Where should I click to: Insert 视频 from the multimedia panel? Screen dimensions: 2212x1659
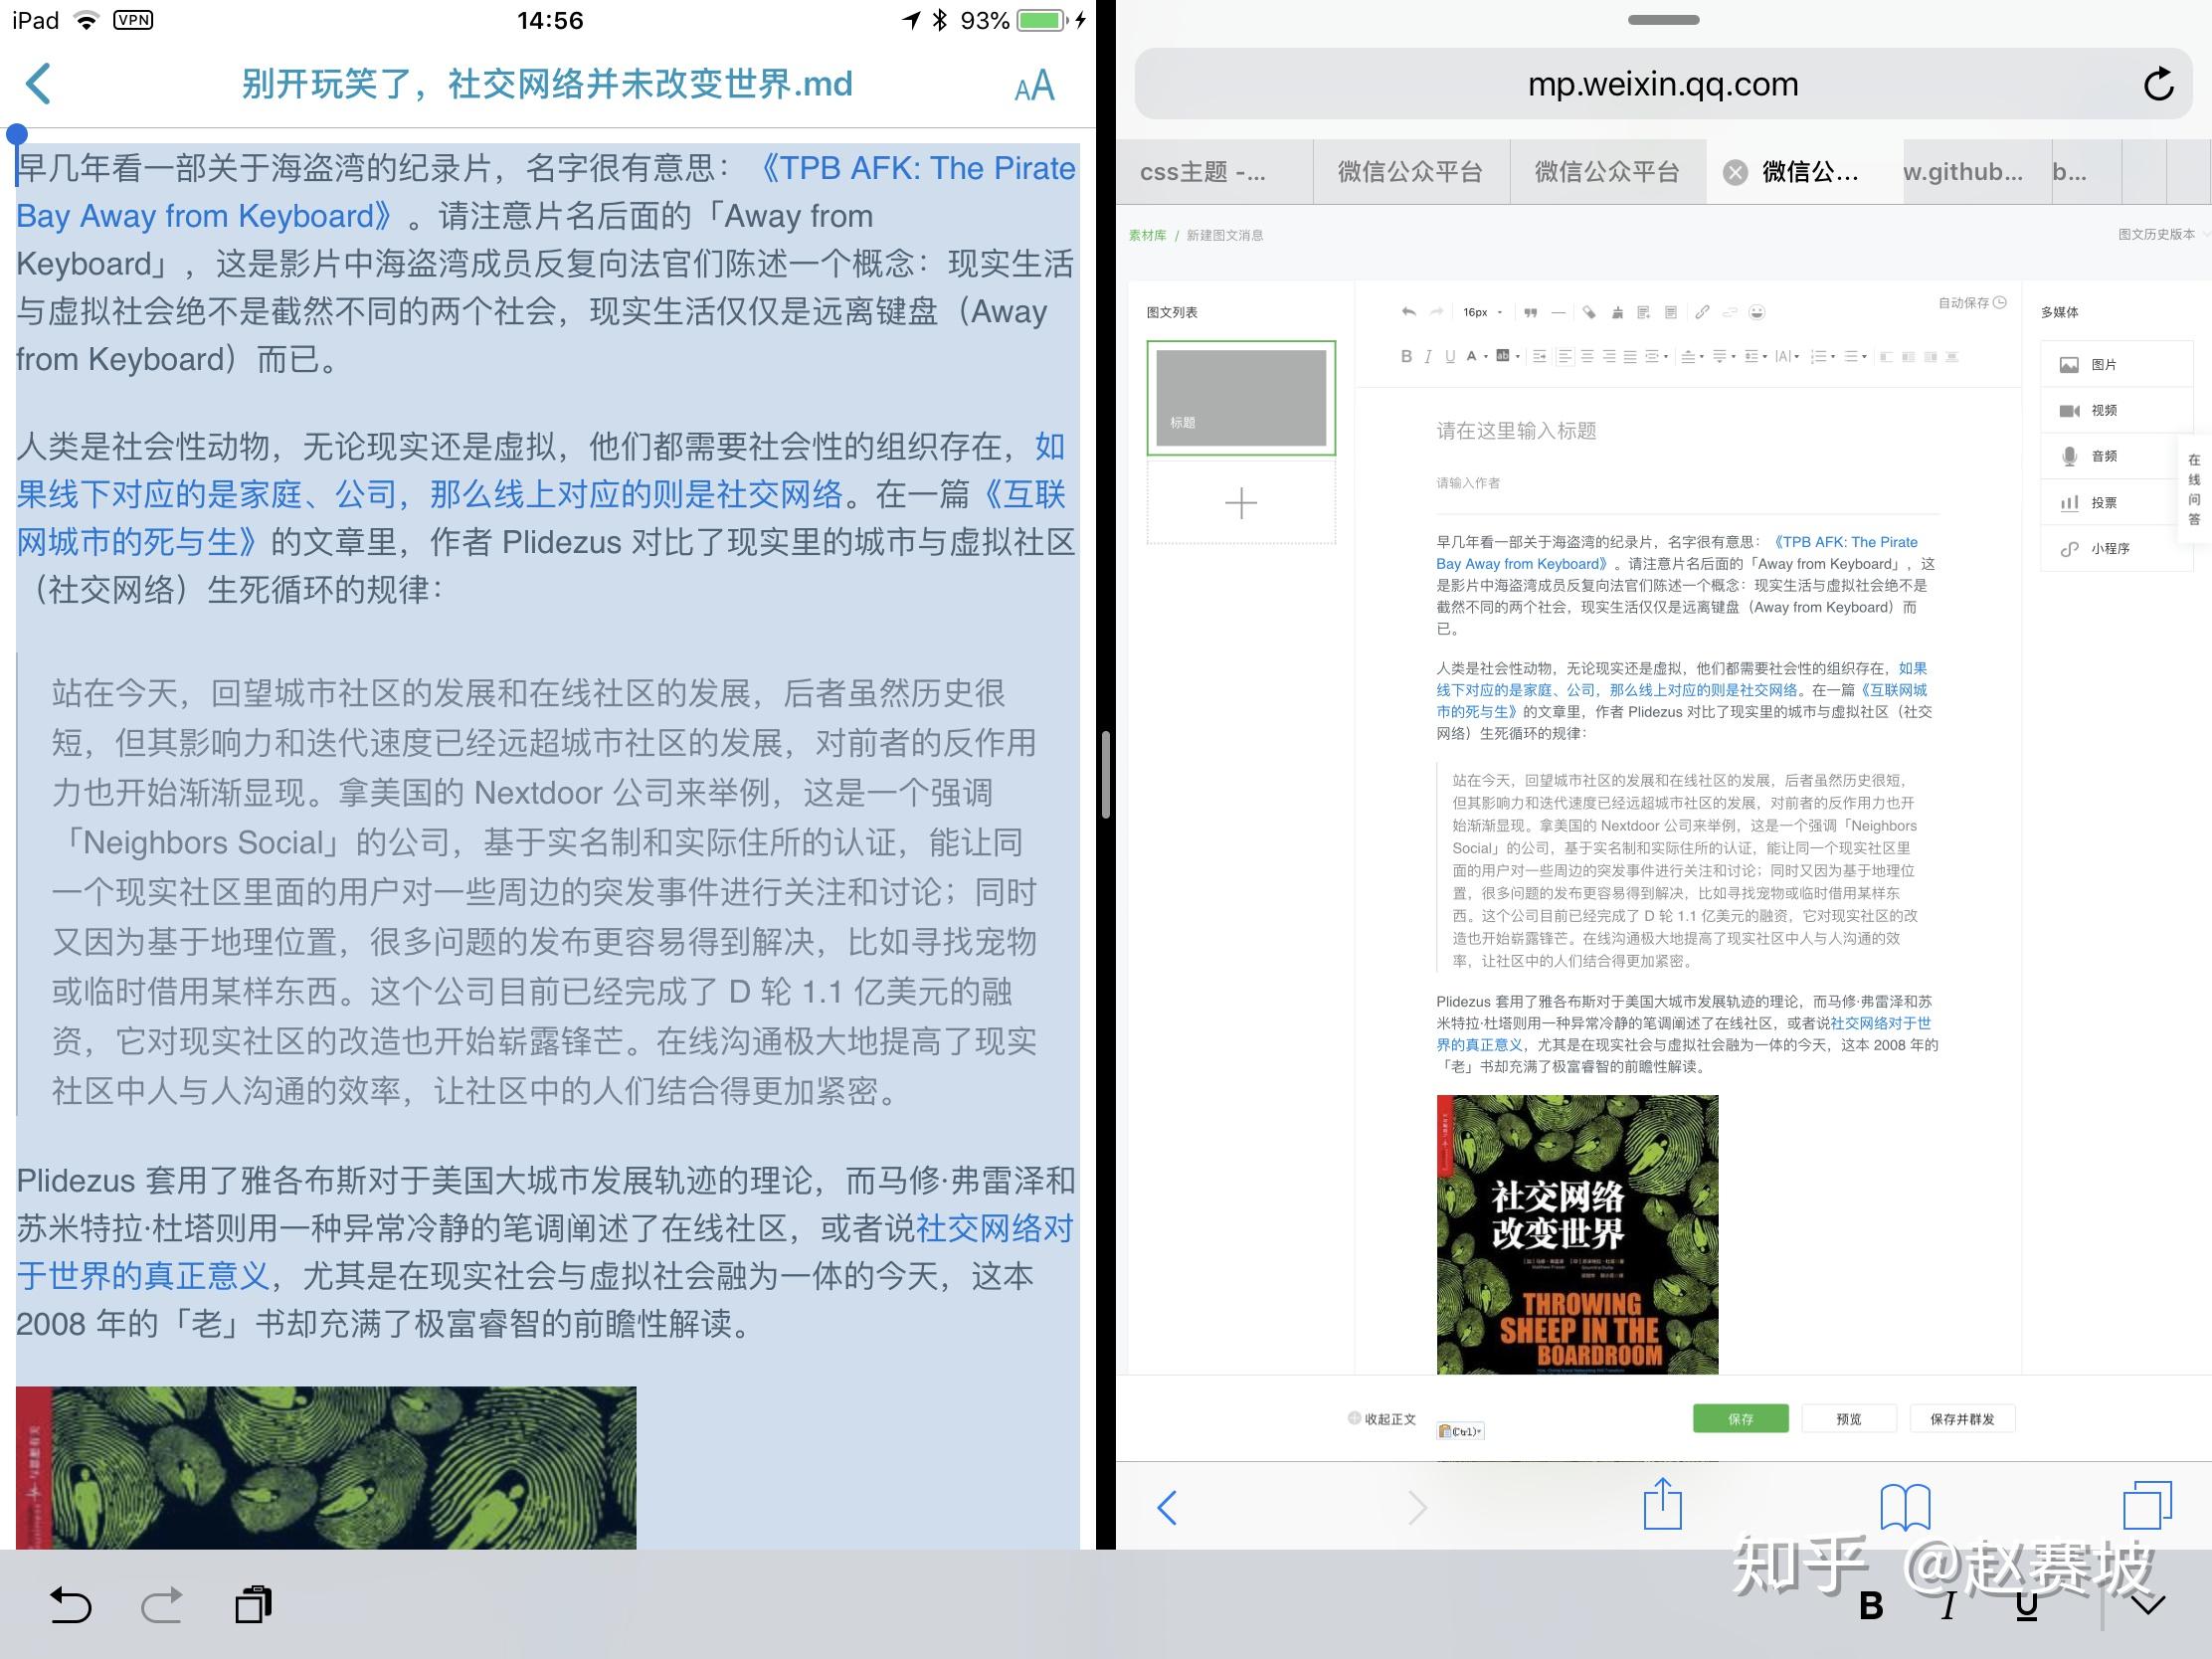coord(2116,410)
